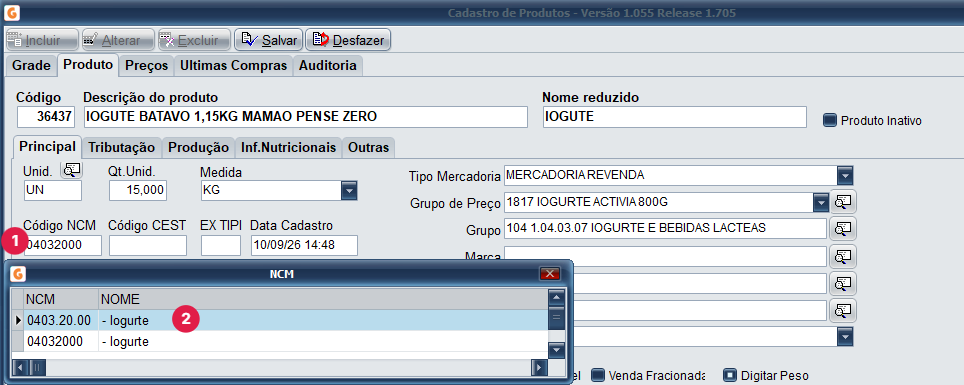964x385 pixels.
Task: Click the Data Cadastro field
Action: pyautogui.click(x=304, y=245)
